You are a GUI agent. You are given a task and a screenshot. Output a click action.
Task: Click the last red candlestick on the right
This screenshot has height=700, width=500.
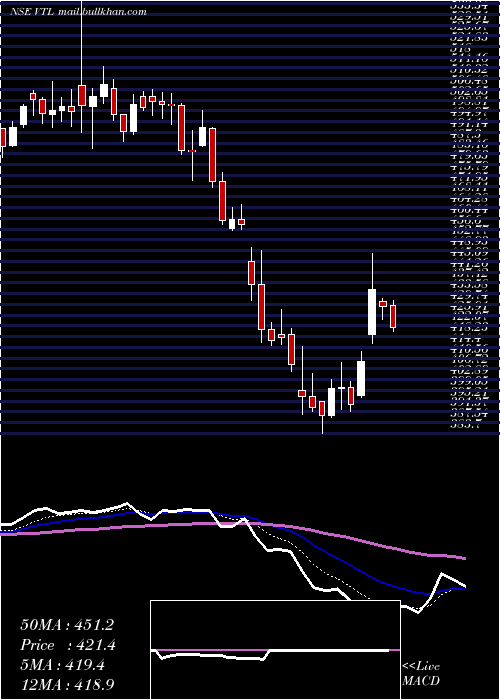click(x=393, y=316)
